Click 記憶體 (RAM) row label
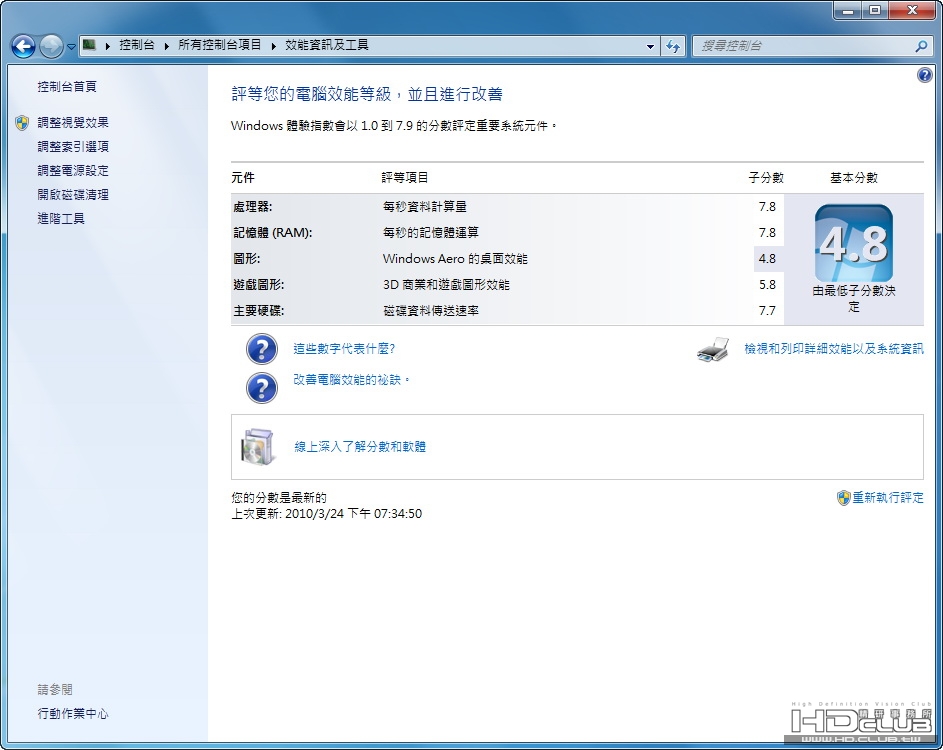The height and width of the screenshot is (750, 943). click(272, 233)
